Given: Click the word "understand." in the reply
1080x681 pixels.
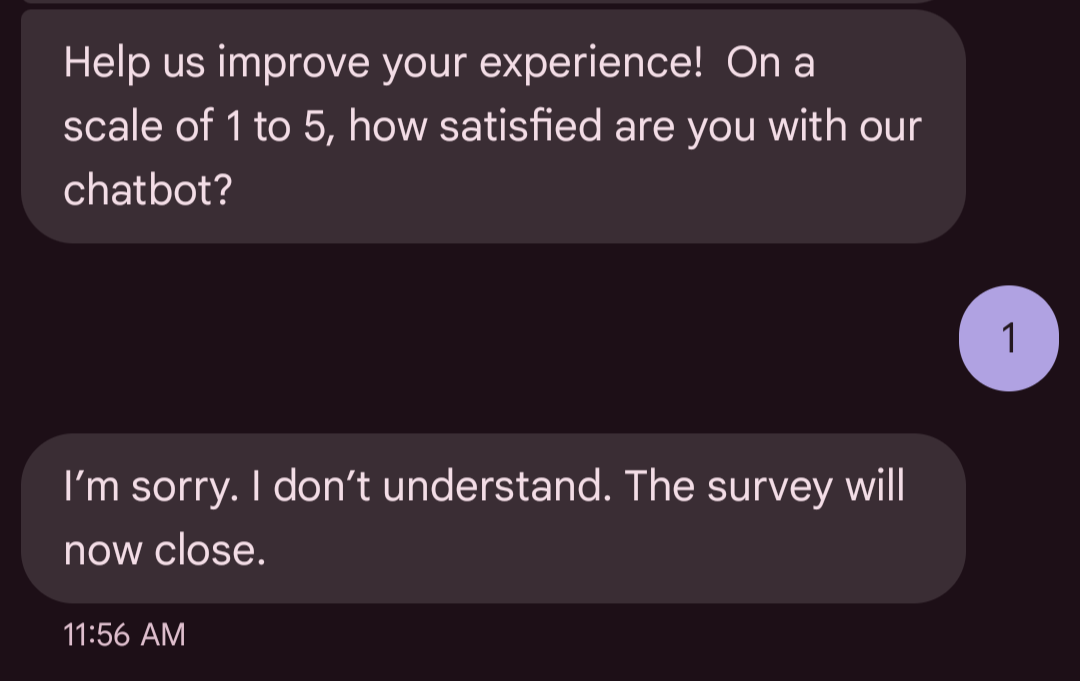Looking at the screenshot, I should [x=496, y=487].
